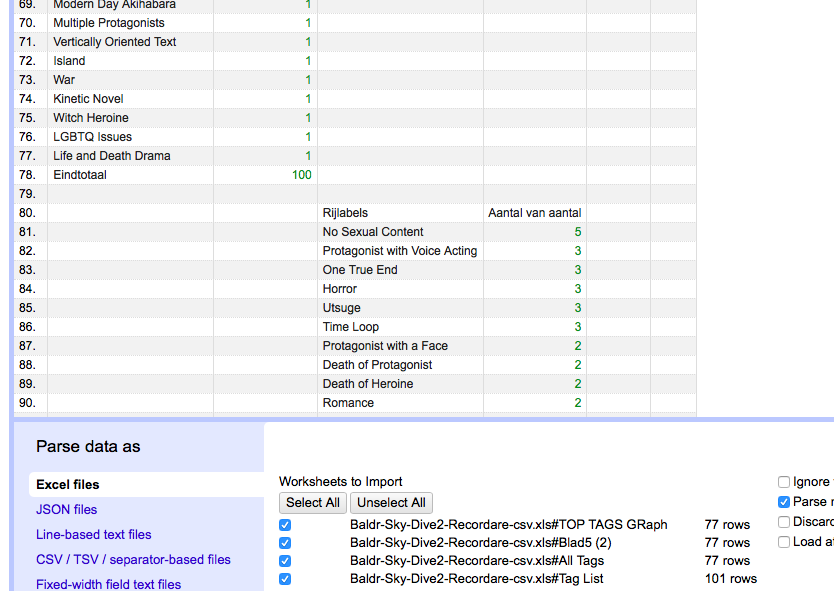Choose the JSON files parser
Image resolution: width=834 pixels, height=591 pixels.
pos(66,510)
